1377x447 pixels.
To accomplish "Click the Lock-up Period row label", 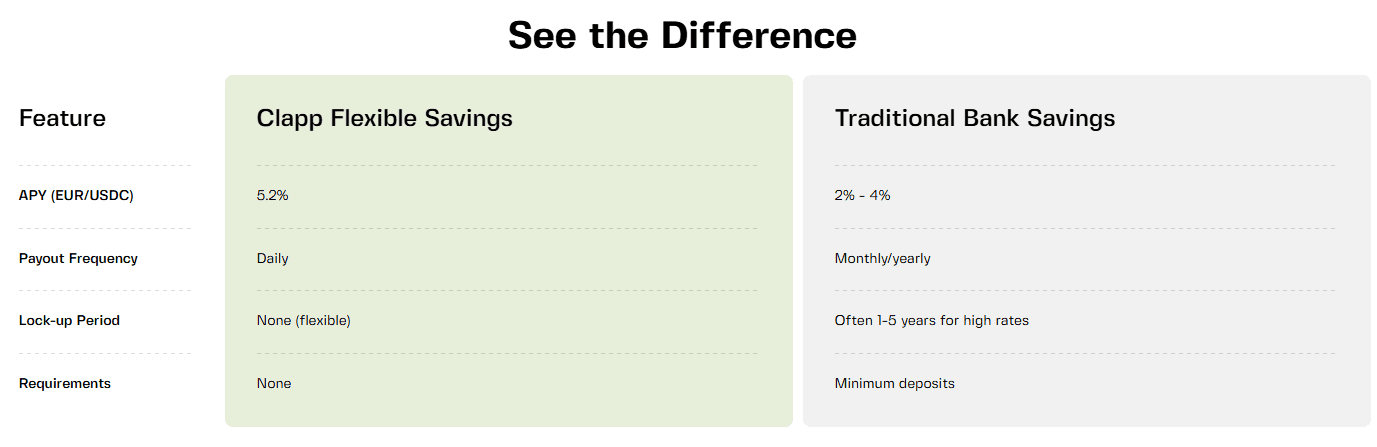I will tap(69, 321).
